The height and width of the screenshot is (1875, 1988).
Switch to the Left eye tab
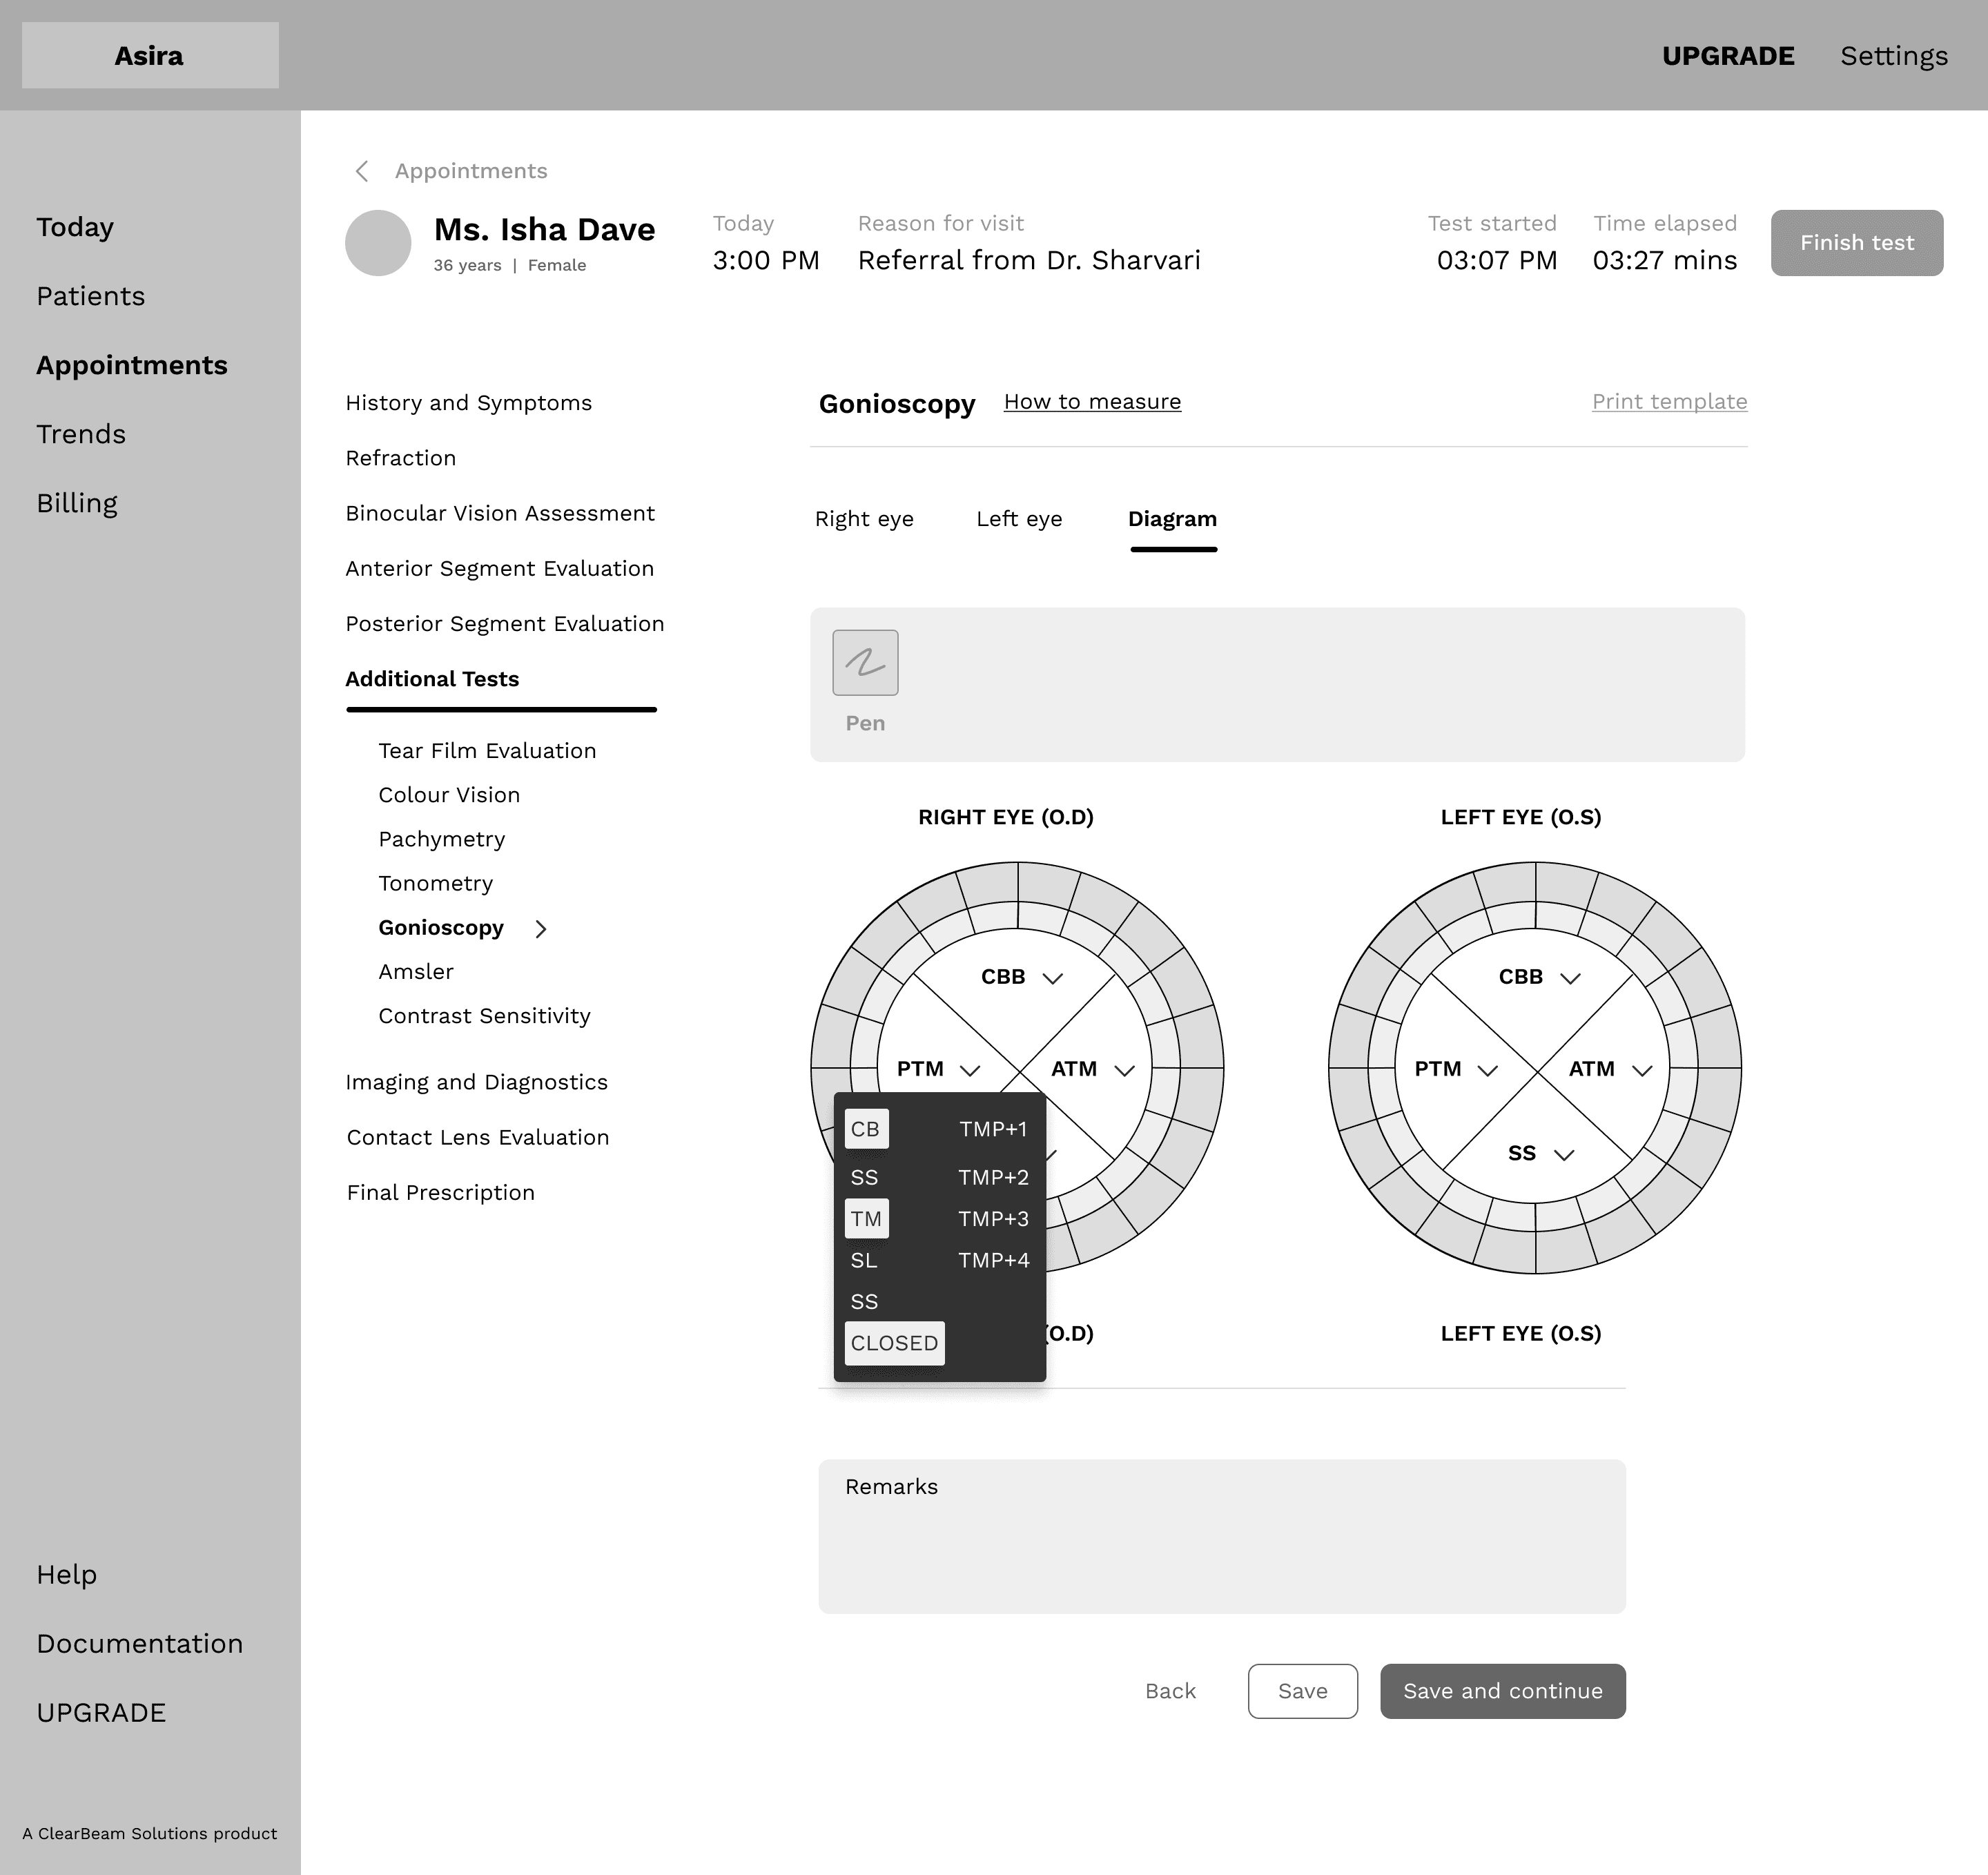tap(1019, 519)
